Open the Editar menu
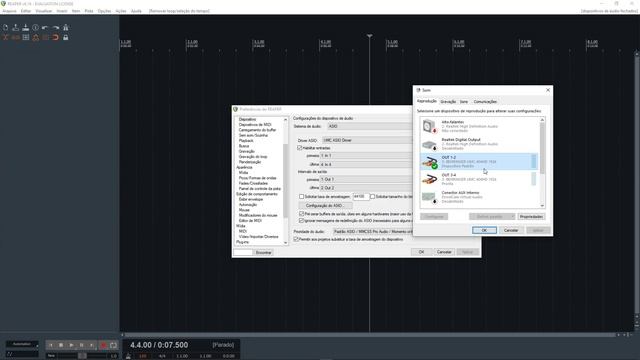The image size is (640, 360). 26,11
